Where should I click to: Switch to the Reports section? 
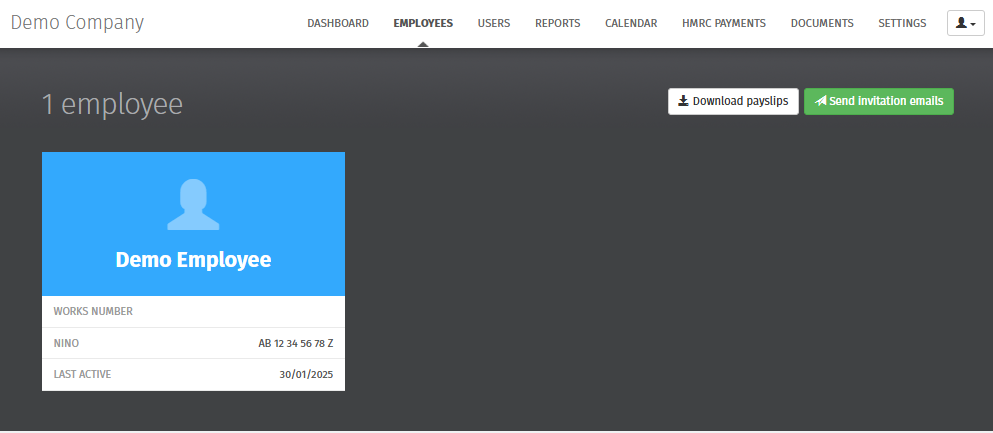(557, 23)
